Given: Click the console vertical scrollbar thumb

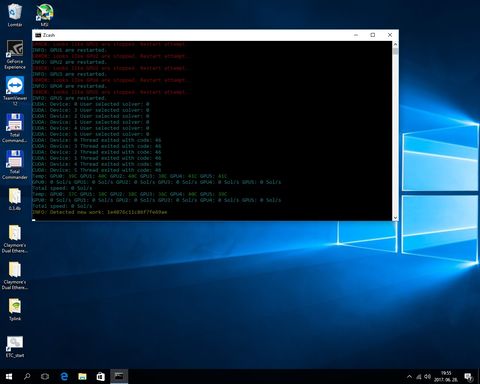Looking at the screenshot, I should pyautogui.click(x=395, y=51).
